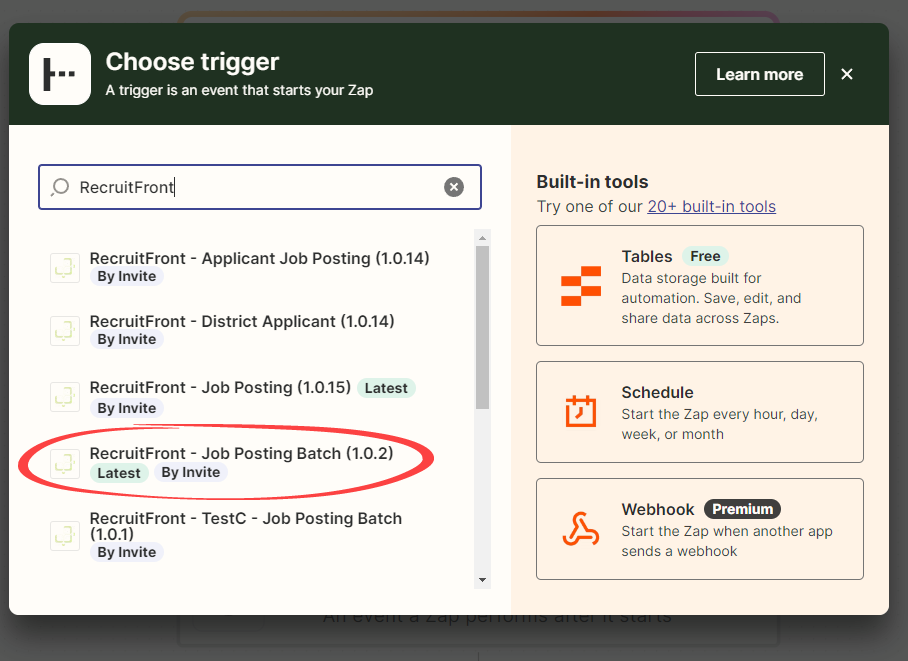Choose the Webhook built-in tool card
The height and width of the screenshot is (661, 908).
[x=700, y=529]
